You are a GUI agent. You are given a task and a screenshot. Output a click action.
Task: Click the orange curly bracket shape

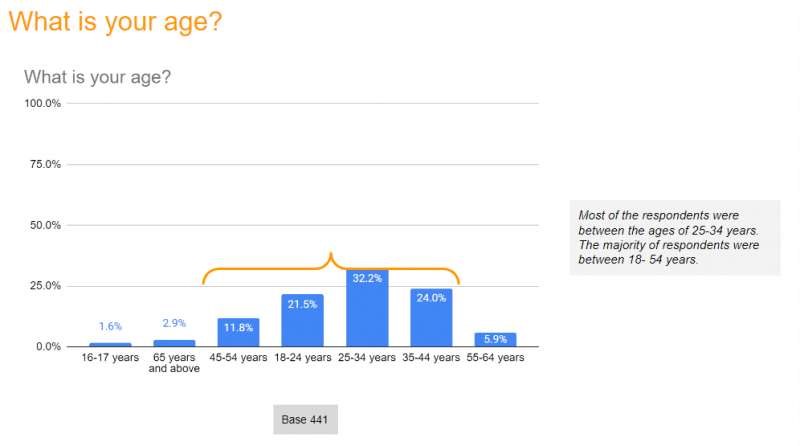pyautogui.click(x=331, y=268)
